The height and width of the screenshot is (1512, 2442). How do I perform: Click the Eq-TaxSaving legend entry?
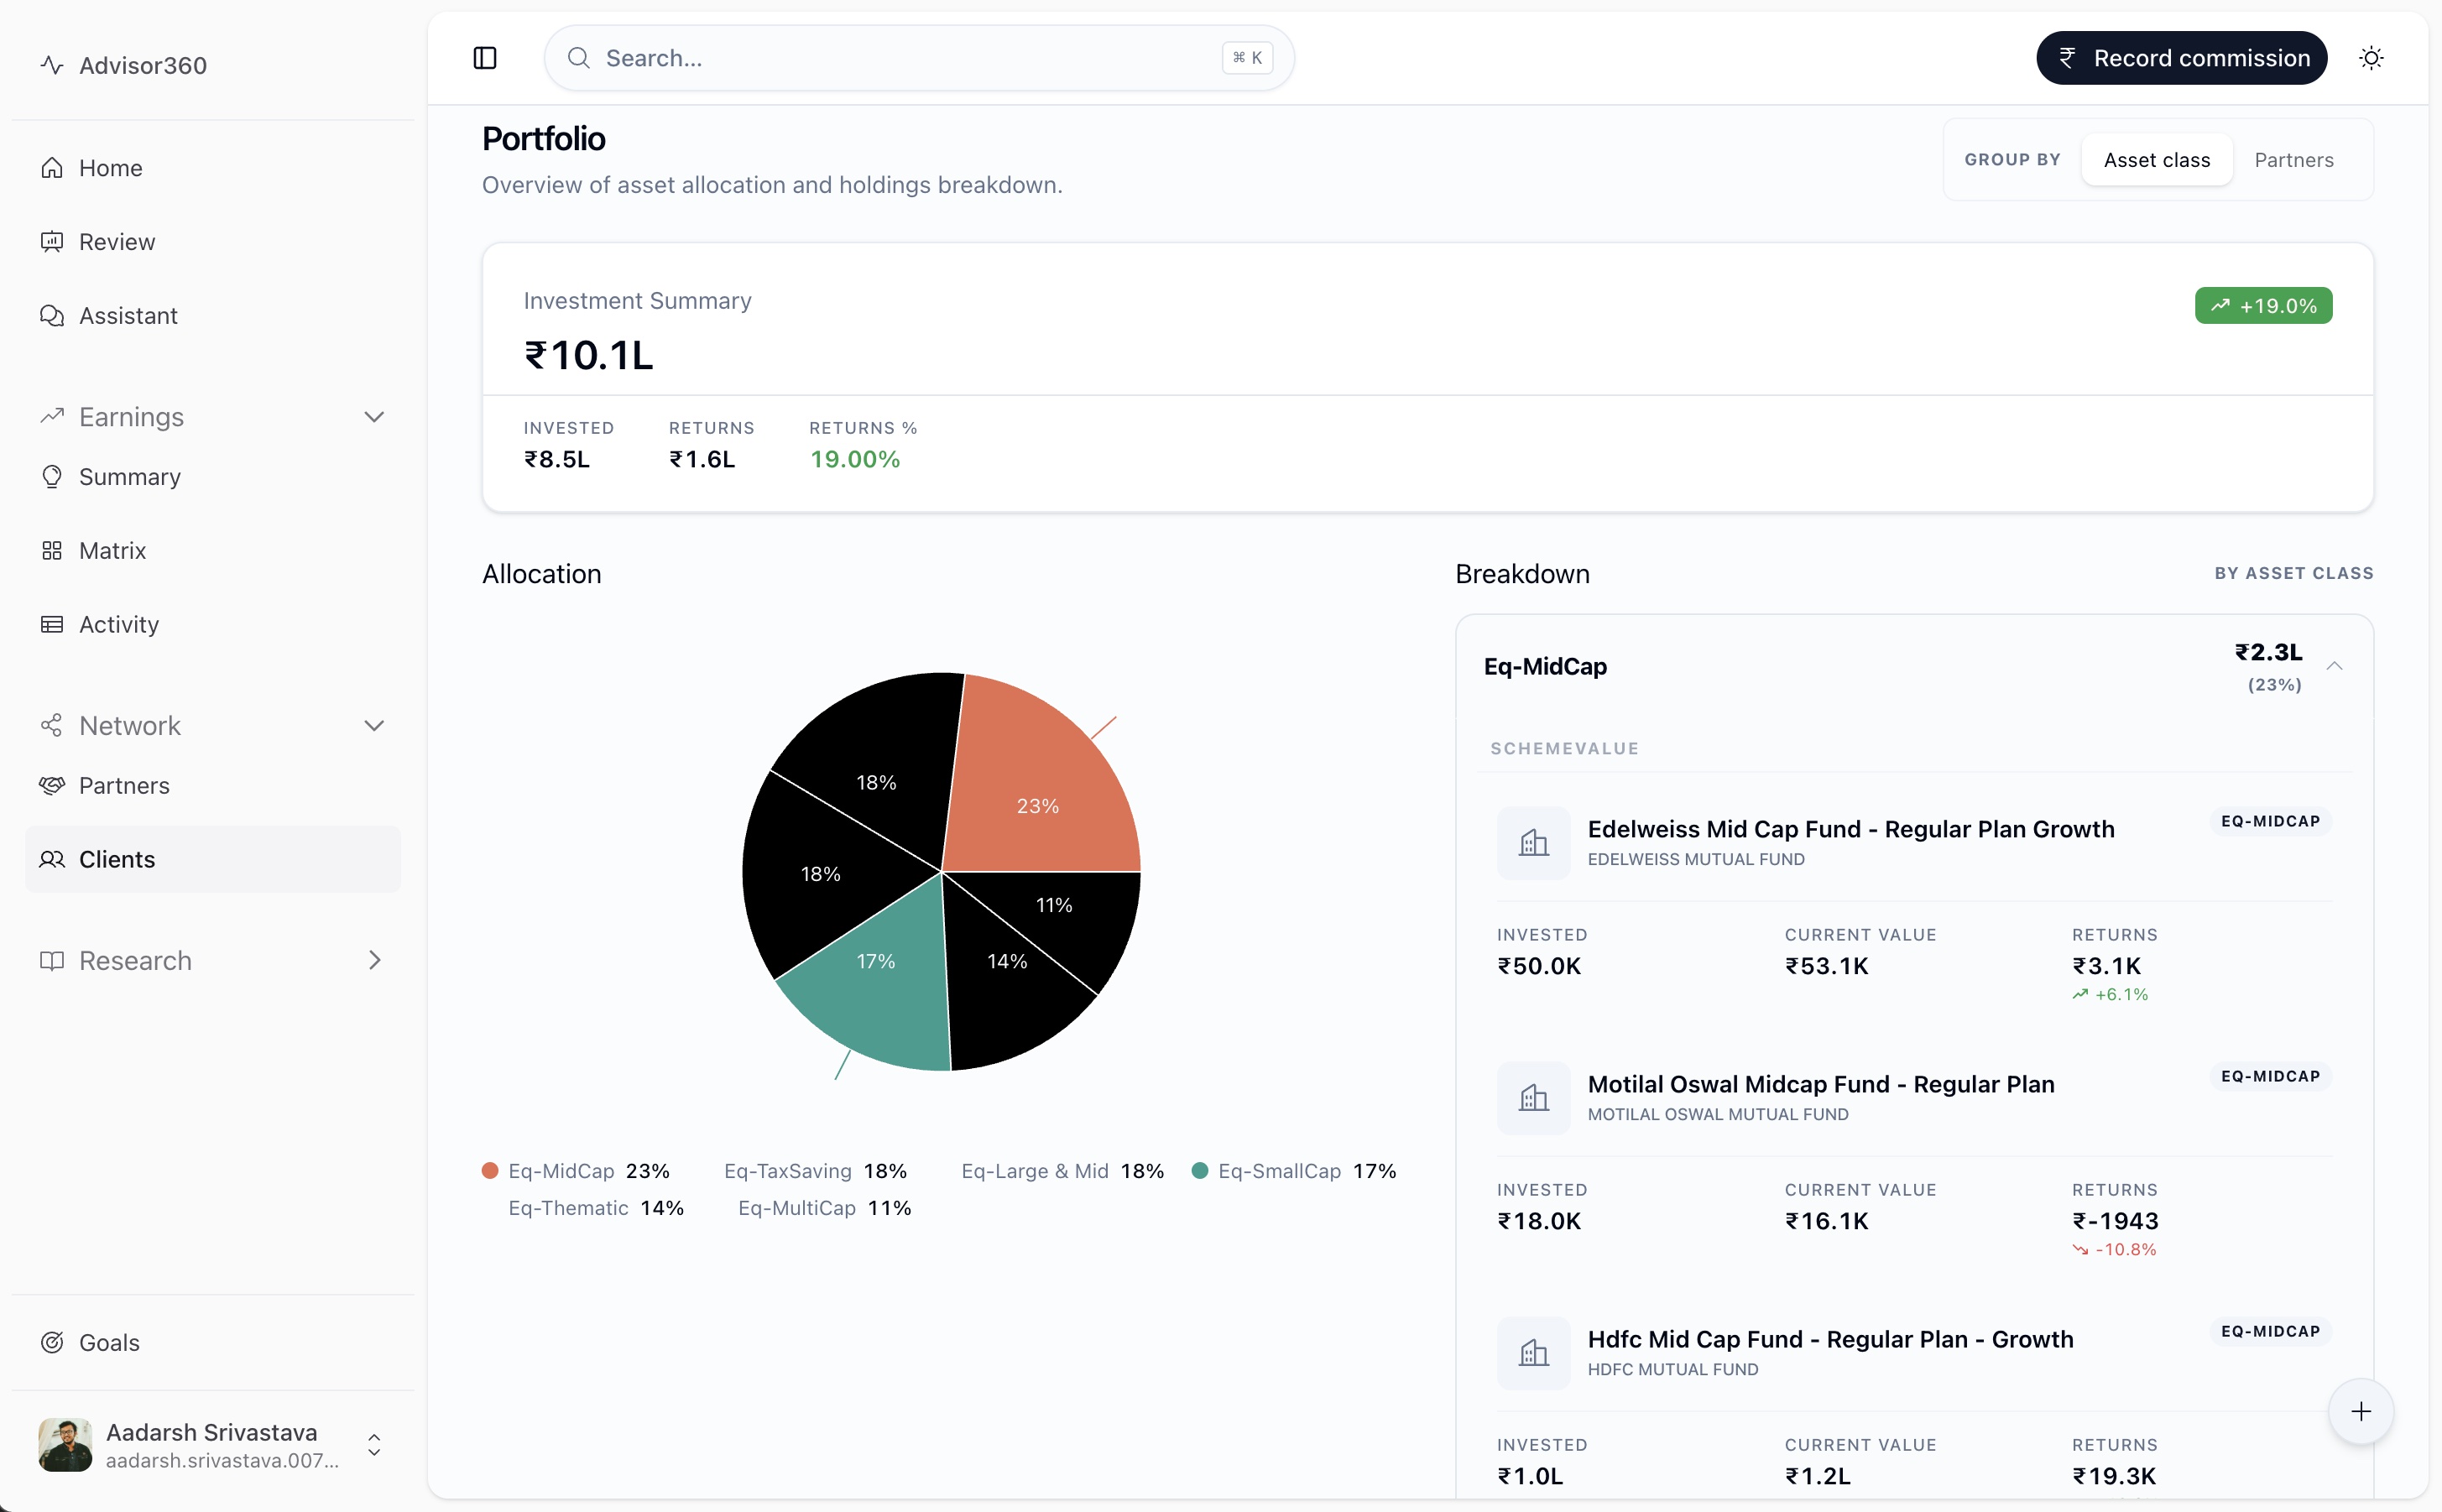tap(815, 1171)
